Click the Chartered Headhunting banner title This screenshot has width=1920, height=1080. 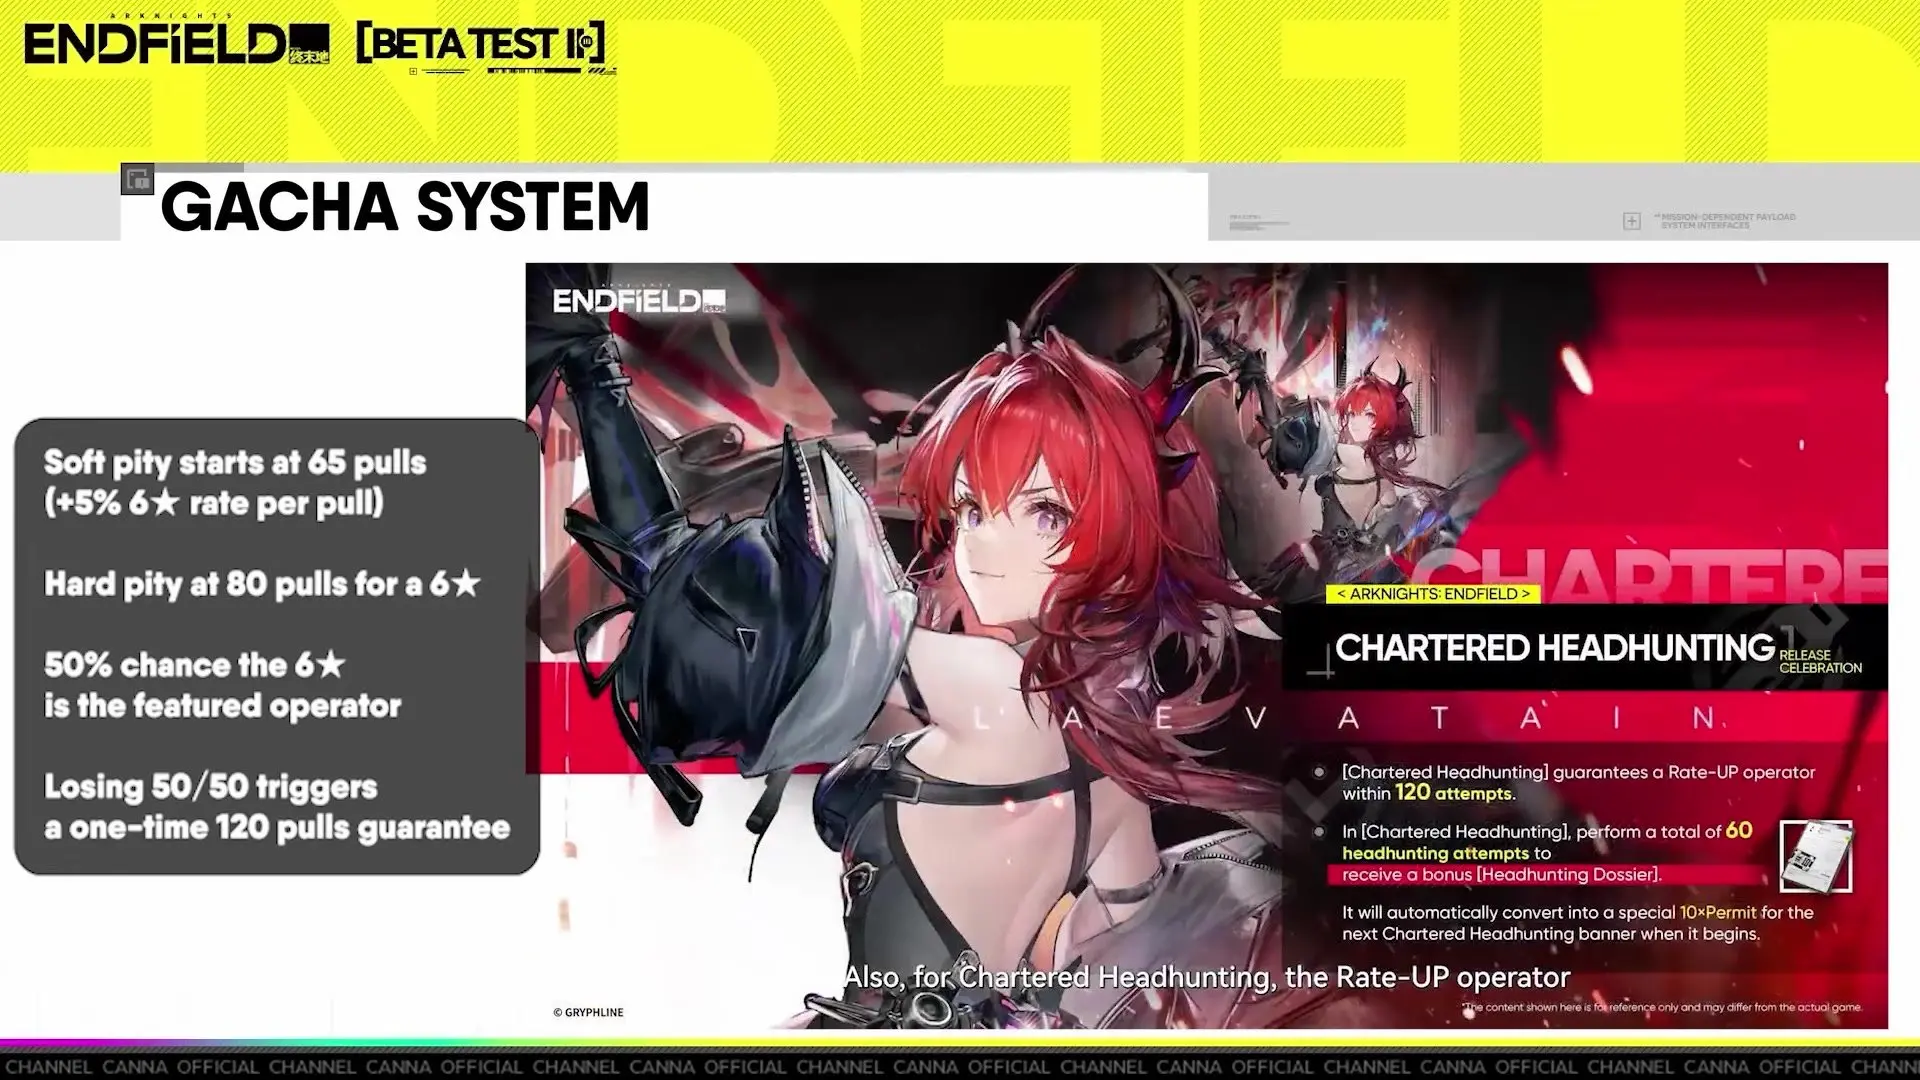coord(1554,648)
